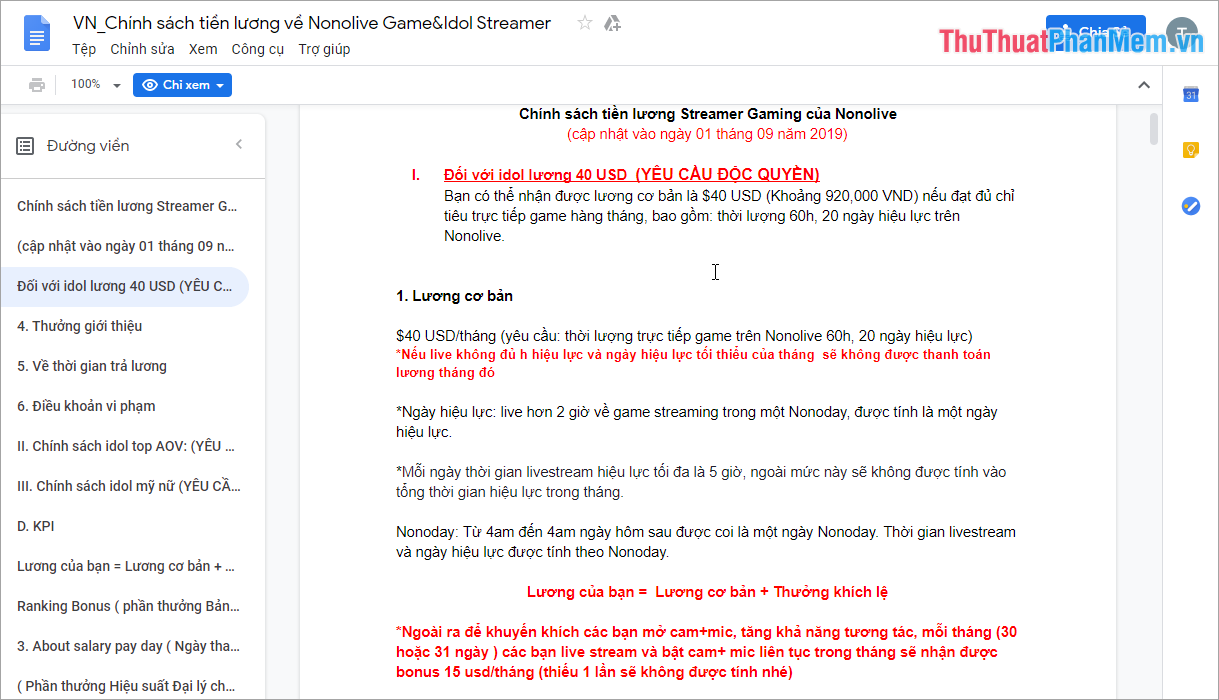The height and width of the screenshot is (700, 1219).
Task: Open the Công cụ menu
Action: (257, 48)
